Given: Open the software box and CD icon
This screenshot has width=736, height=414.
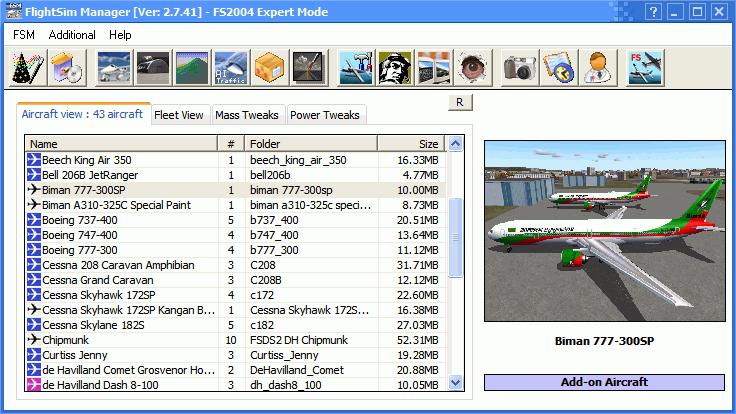Looking at the screenshot, I should 68,68.
